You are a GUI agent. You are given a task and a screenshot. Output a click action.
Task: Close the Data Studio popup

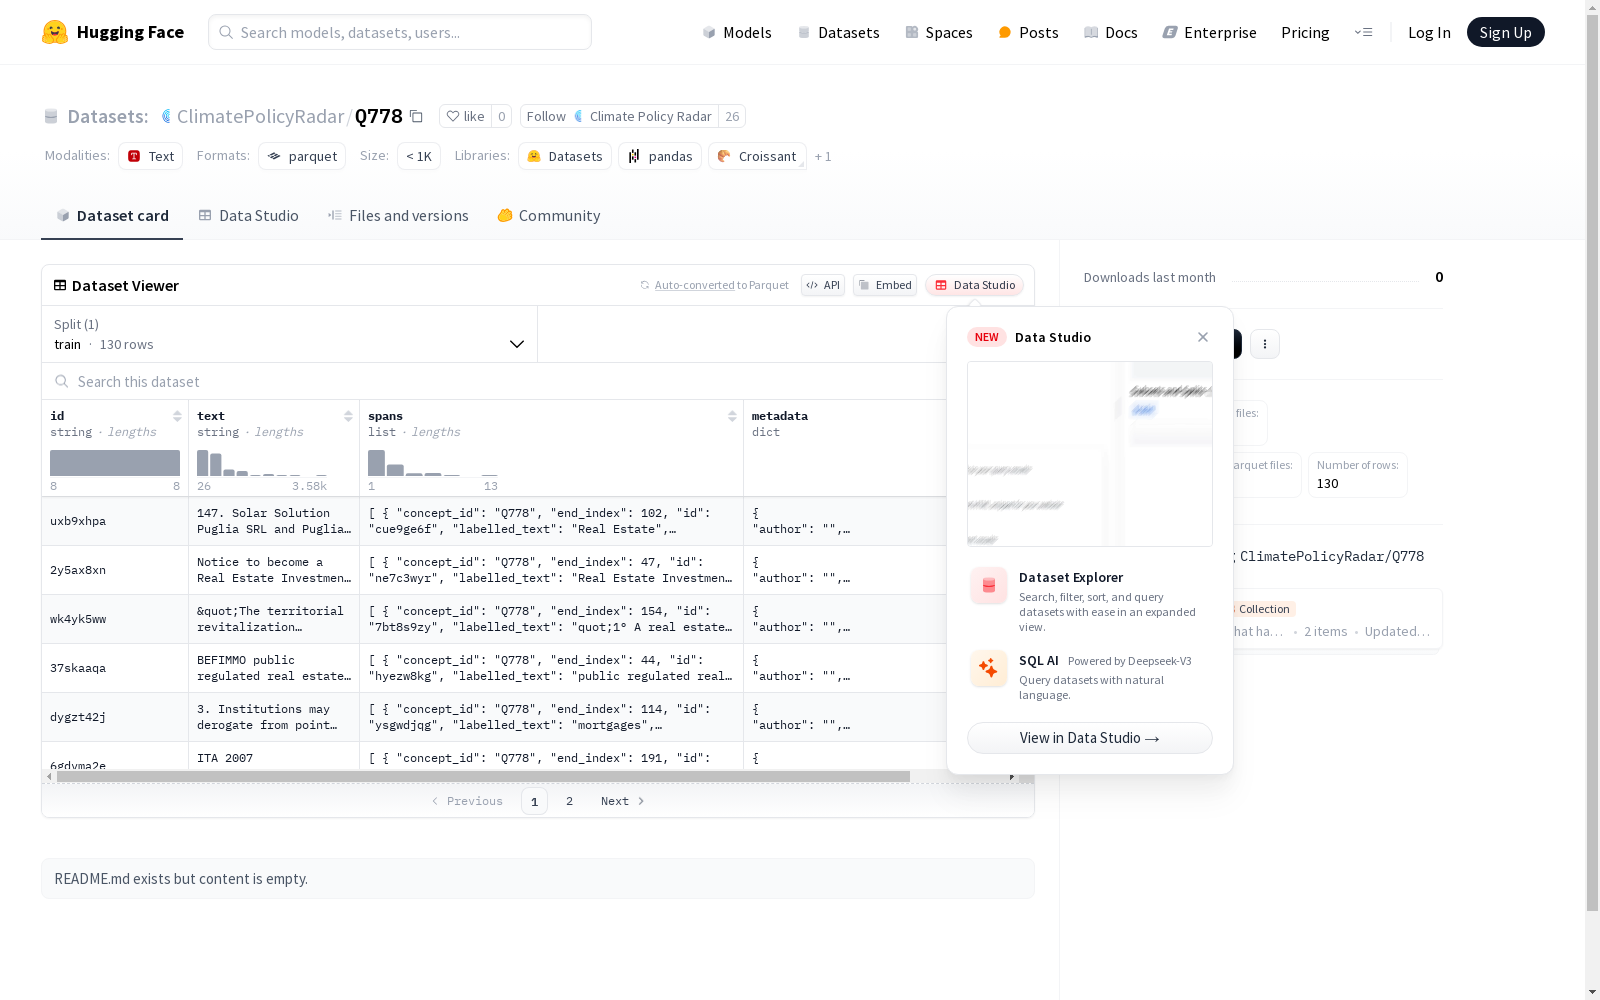pyautogui.click(x=1203, y=337)
